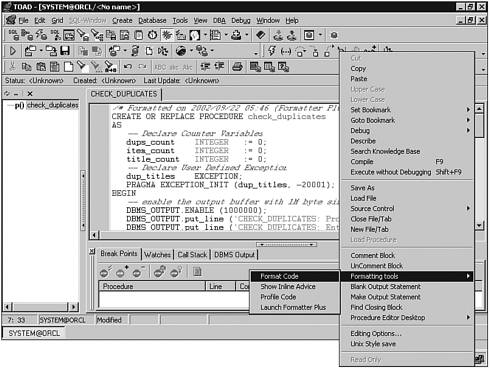This screenshot has width=490, height=368.
Task: Click down arrow of editor vertical scrollbar
Action: 479,225
